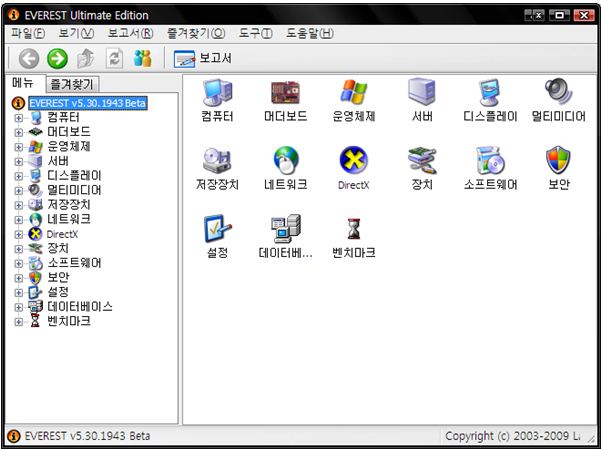Image resolution: width=601 pixels, height=449 pixels.
Task: Expand the 저장장치 tree node
Action: 18,205
